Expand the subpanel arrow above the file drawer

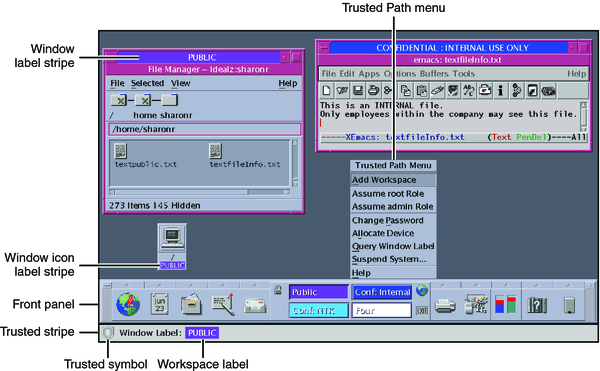(191, 285)
